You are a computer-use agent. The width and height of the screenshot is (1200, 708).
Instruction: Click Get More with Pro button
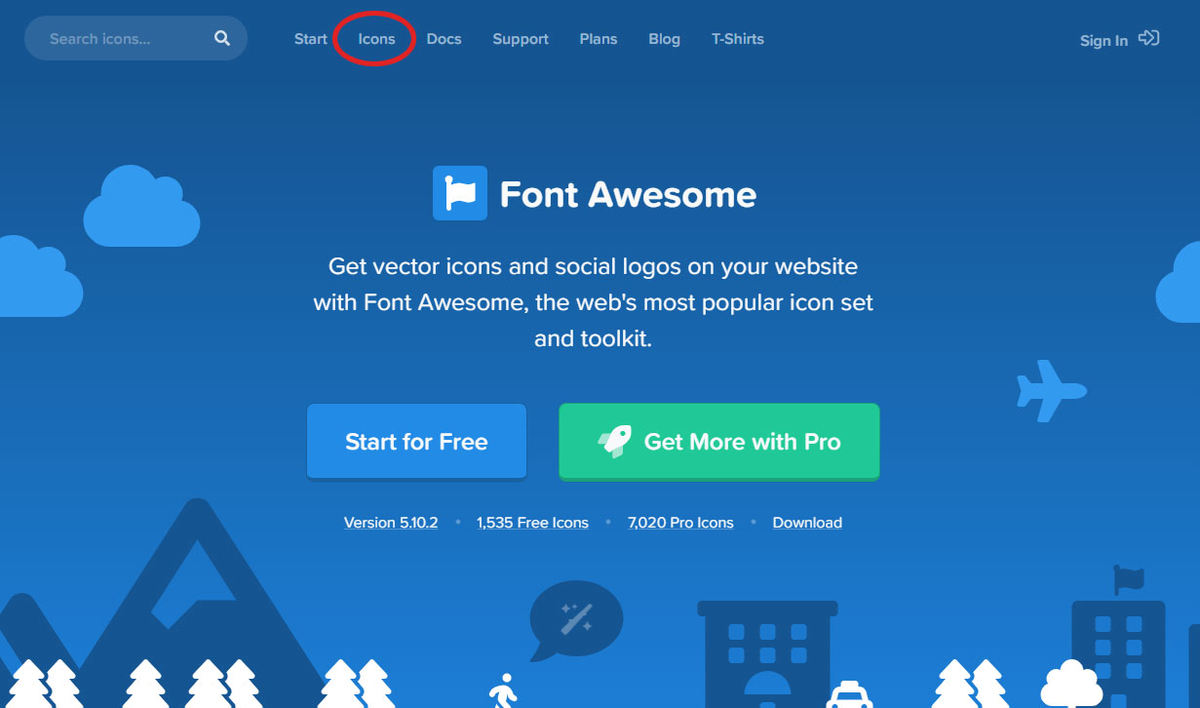[719, 442]
